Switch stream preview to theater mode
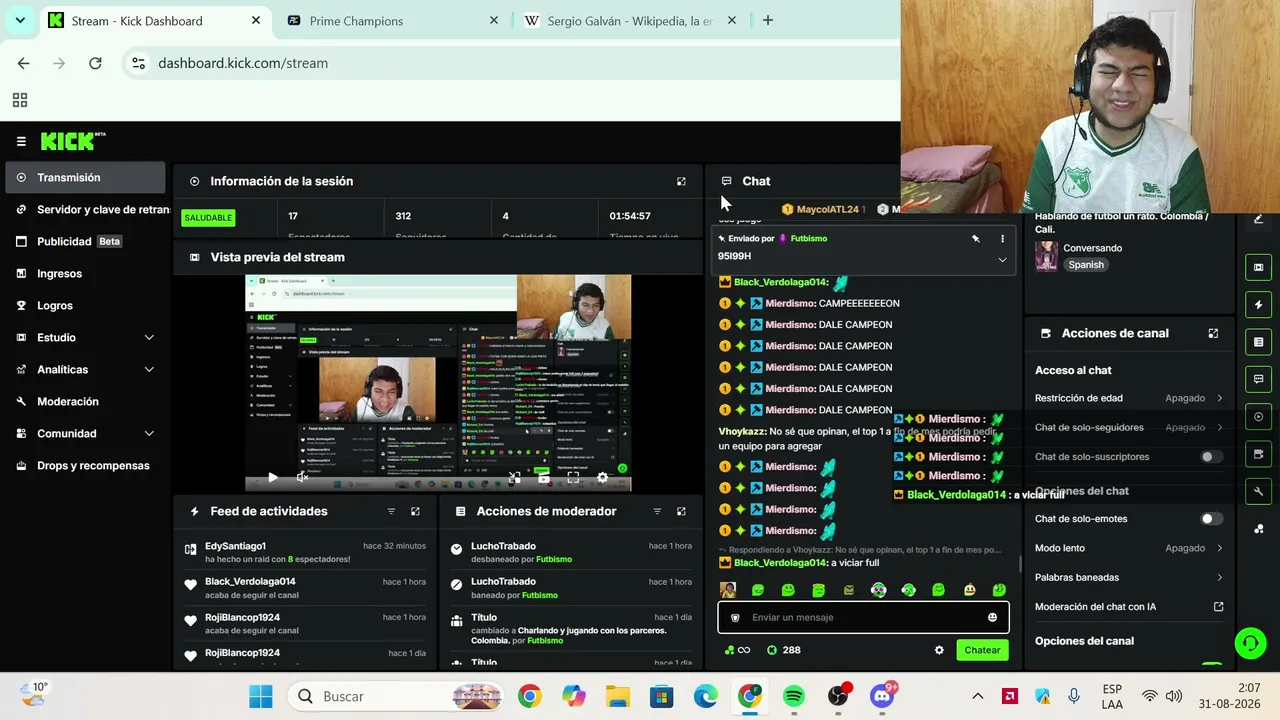 click(543, 478)
